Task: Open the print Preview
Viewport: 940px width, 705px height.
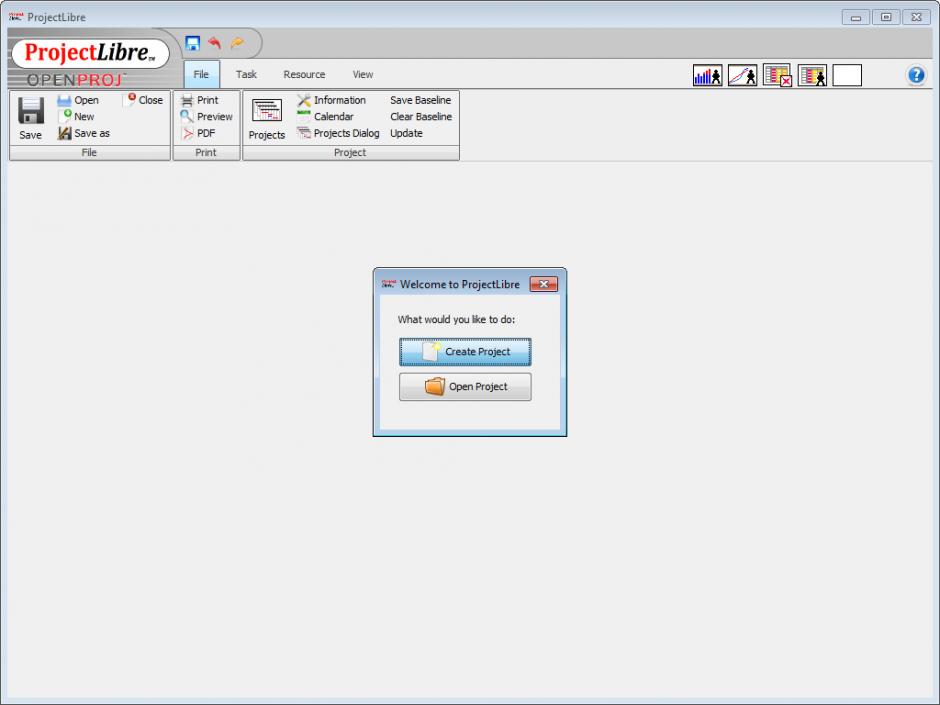Action: click(207, 116)
